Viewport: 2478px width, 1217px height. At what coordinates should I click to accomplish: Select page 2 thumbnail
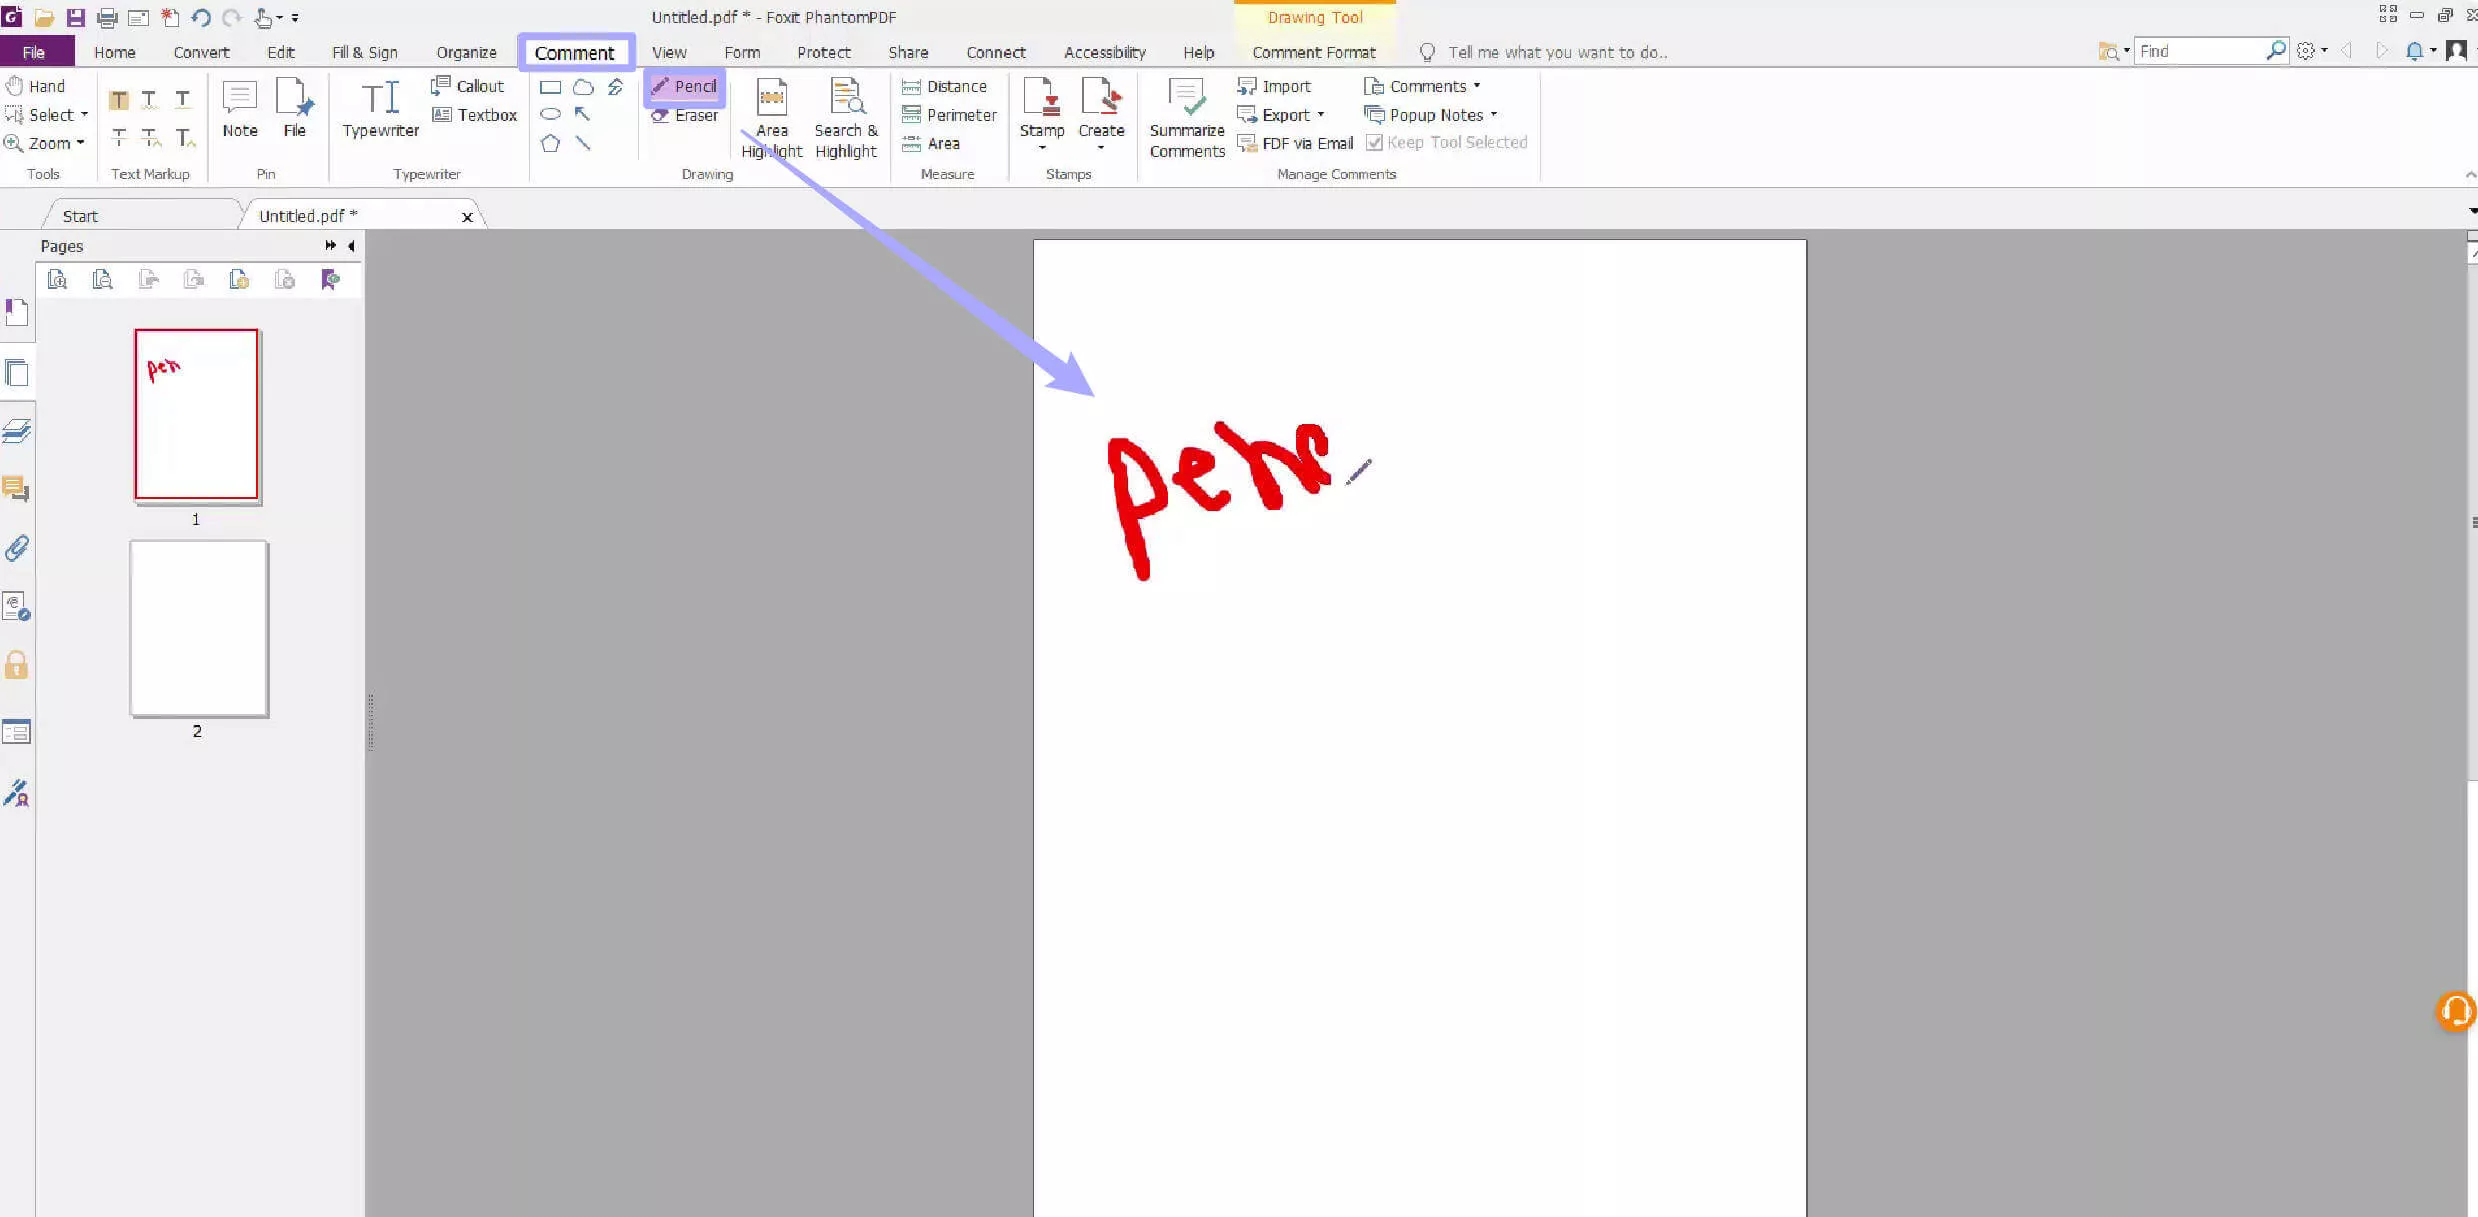198,629
